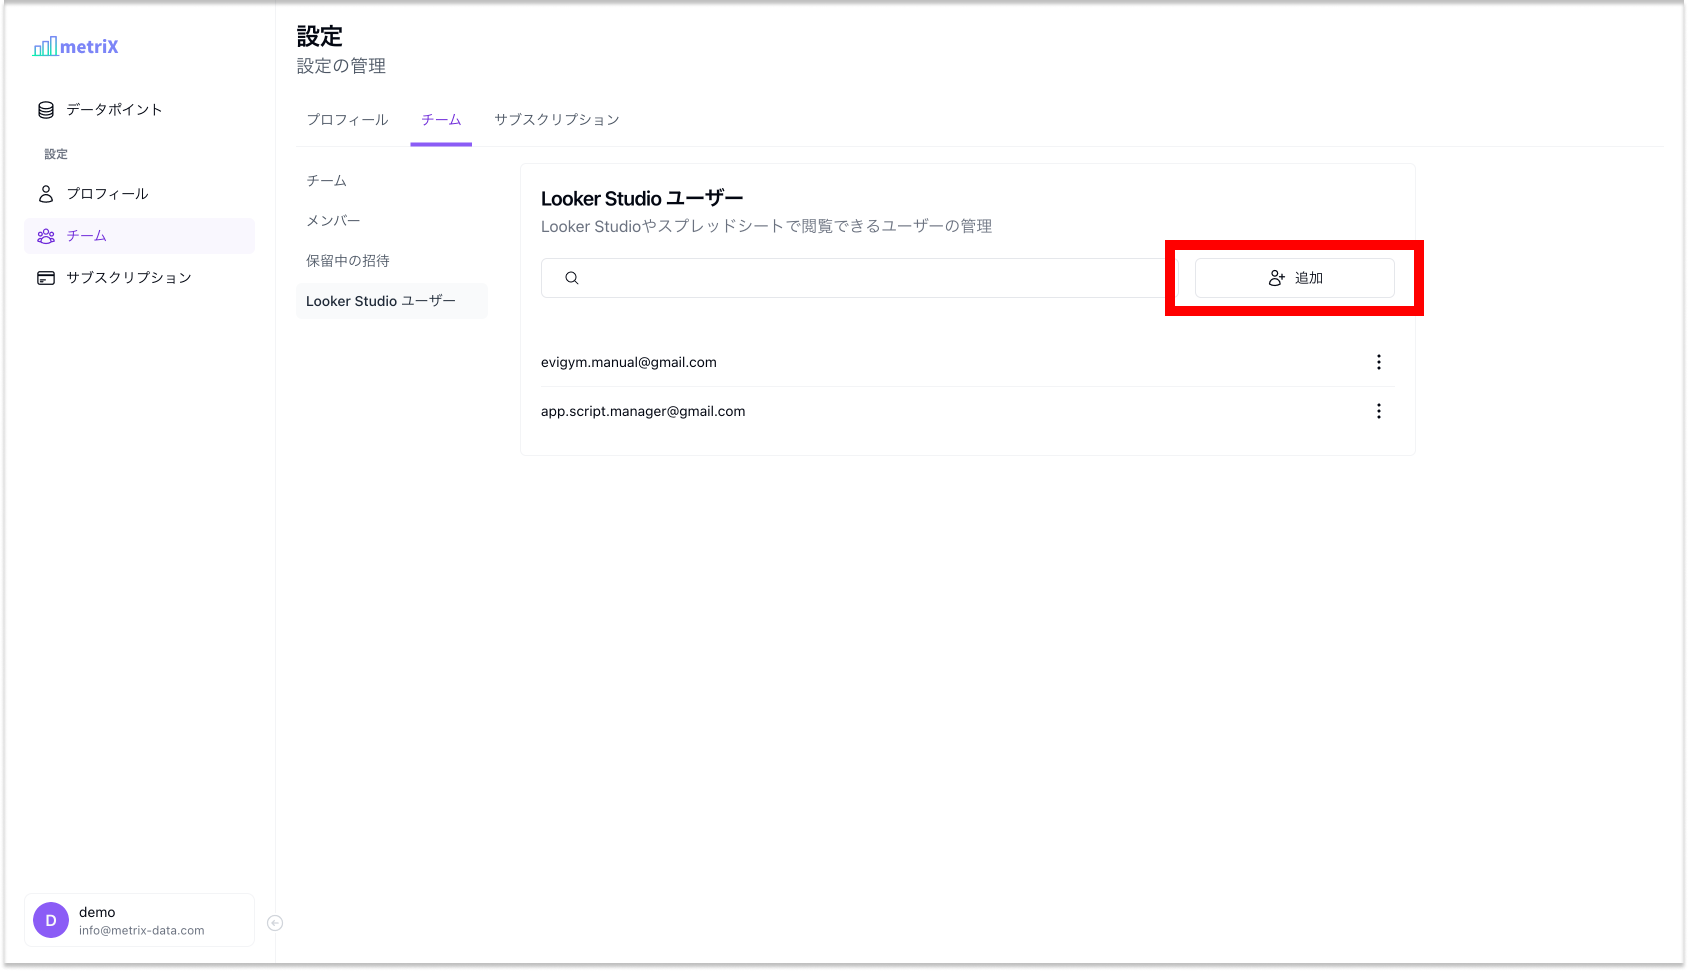Select the evigym.manual@gmail.com entry

point(629,362)
